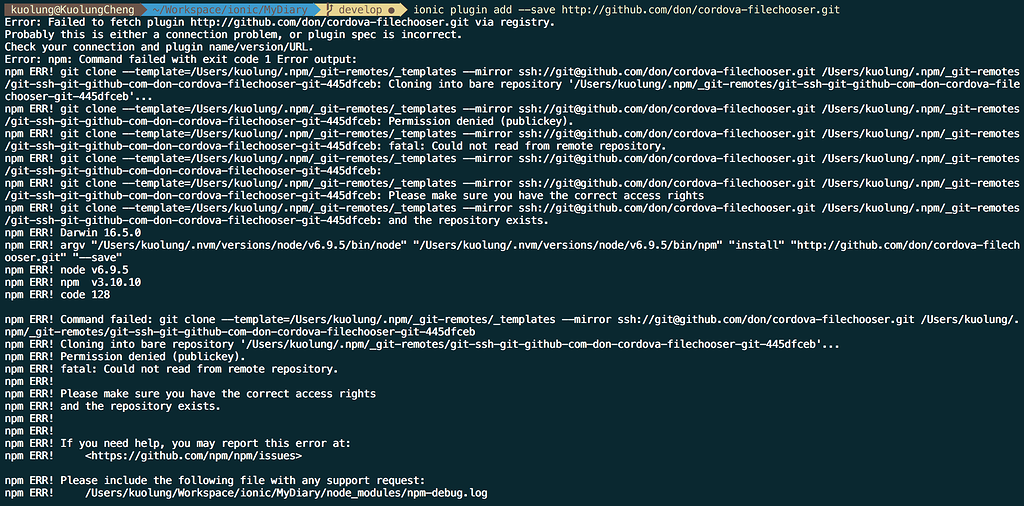This screenshot has width=1024, height=506.
Task: Click the 'npm ERR! Darwin 16.5.0' line
Action: (72, 233)
